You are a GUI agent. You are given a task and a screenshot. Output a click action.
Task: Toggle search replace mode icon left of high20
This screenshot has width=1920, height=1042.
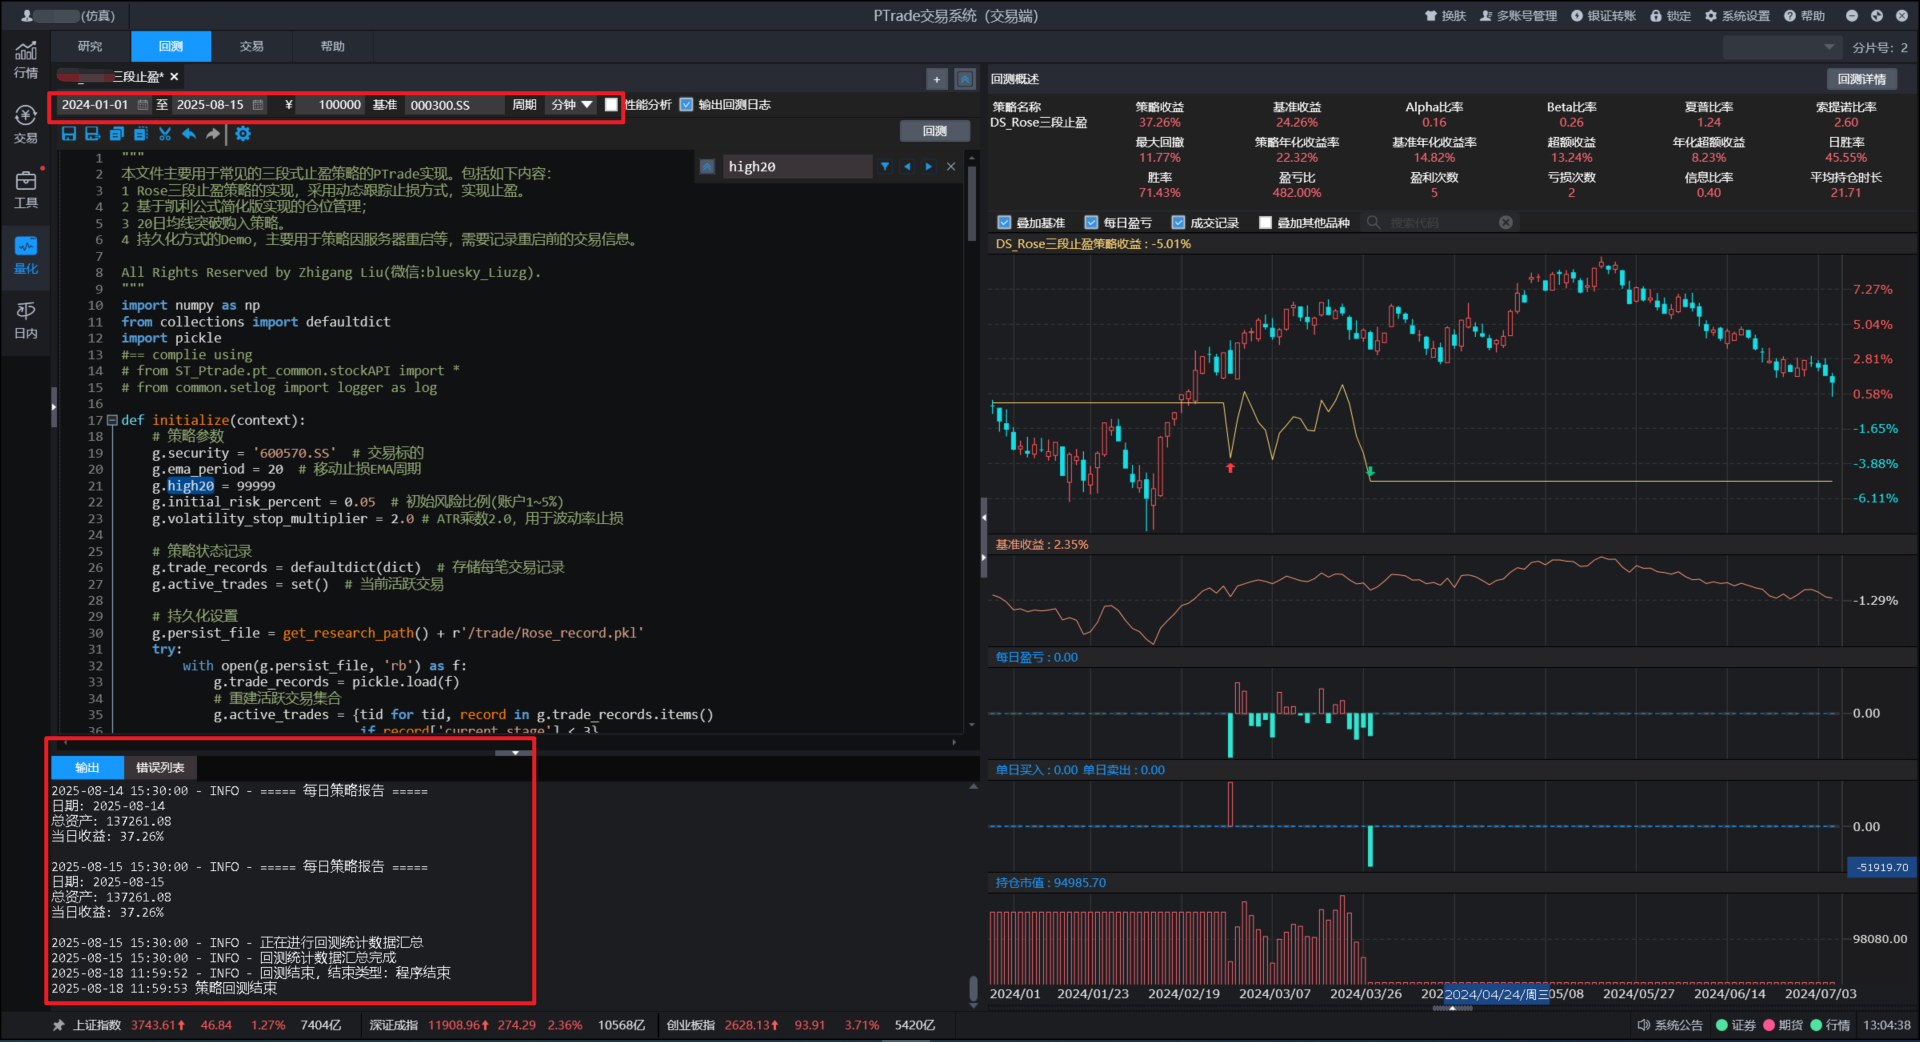coord(707,167)
